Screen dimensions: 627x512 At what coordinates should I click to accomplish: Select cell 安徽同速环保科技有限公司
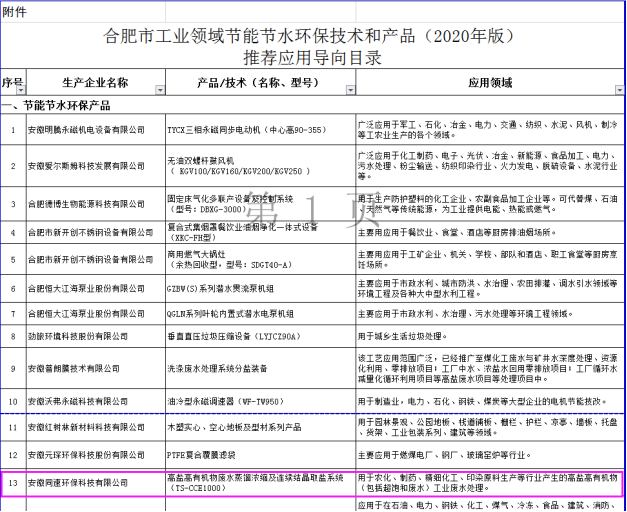click(x=96, y=483)
